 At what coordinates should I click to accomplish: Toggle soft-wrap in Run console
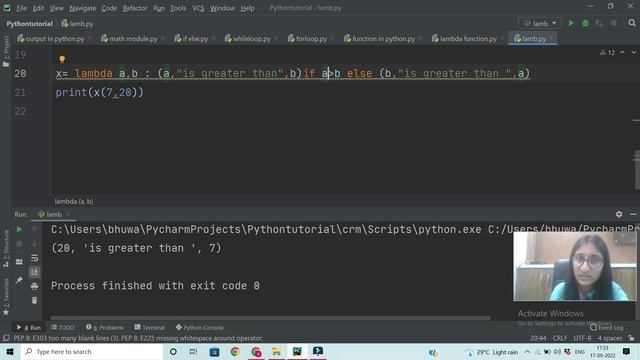coord(35,258)
